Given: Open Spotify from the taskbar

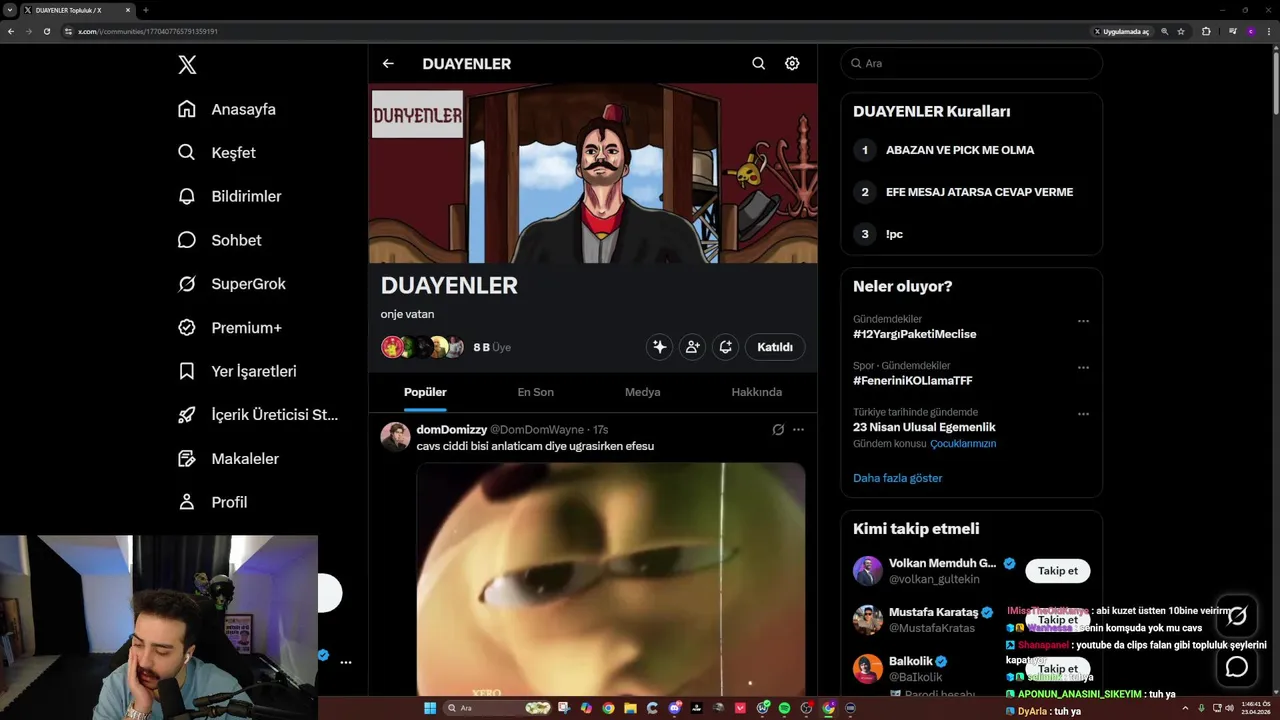Looking at the screenshot, I should (x=784, y=708).
